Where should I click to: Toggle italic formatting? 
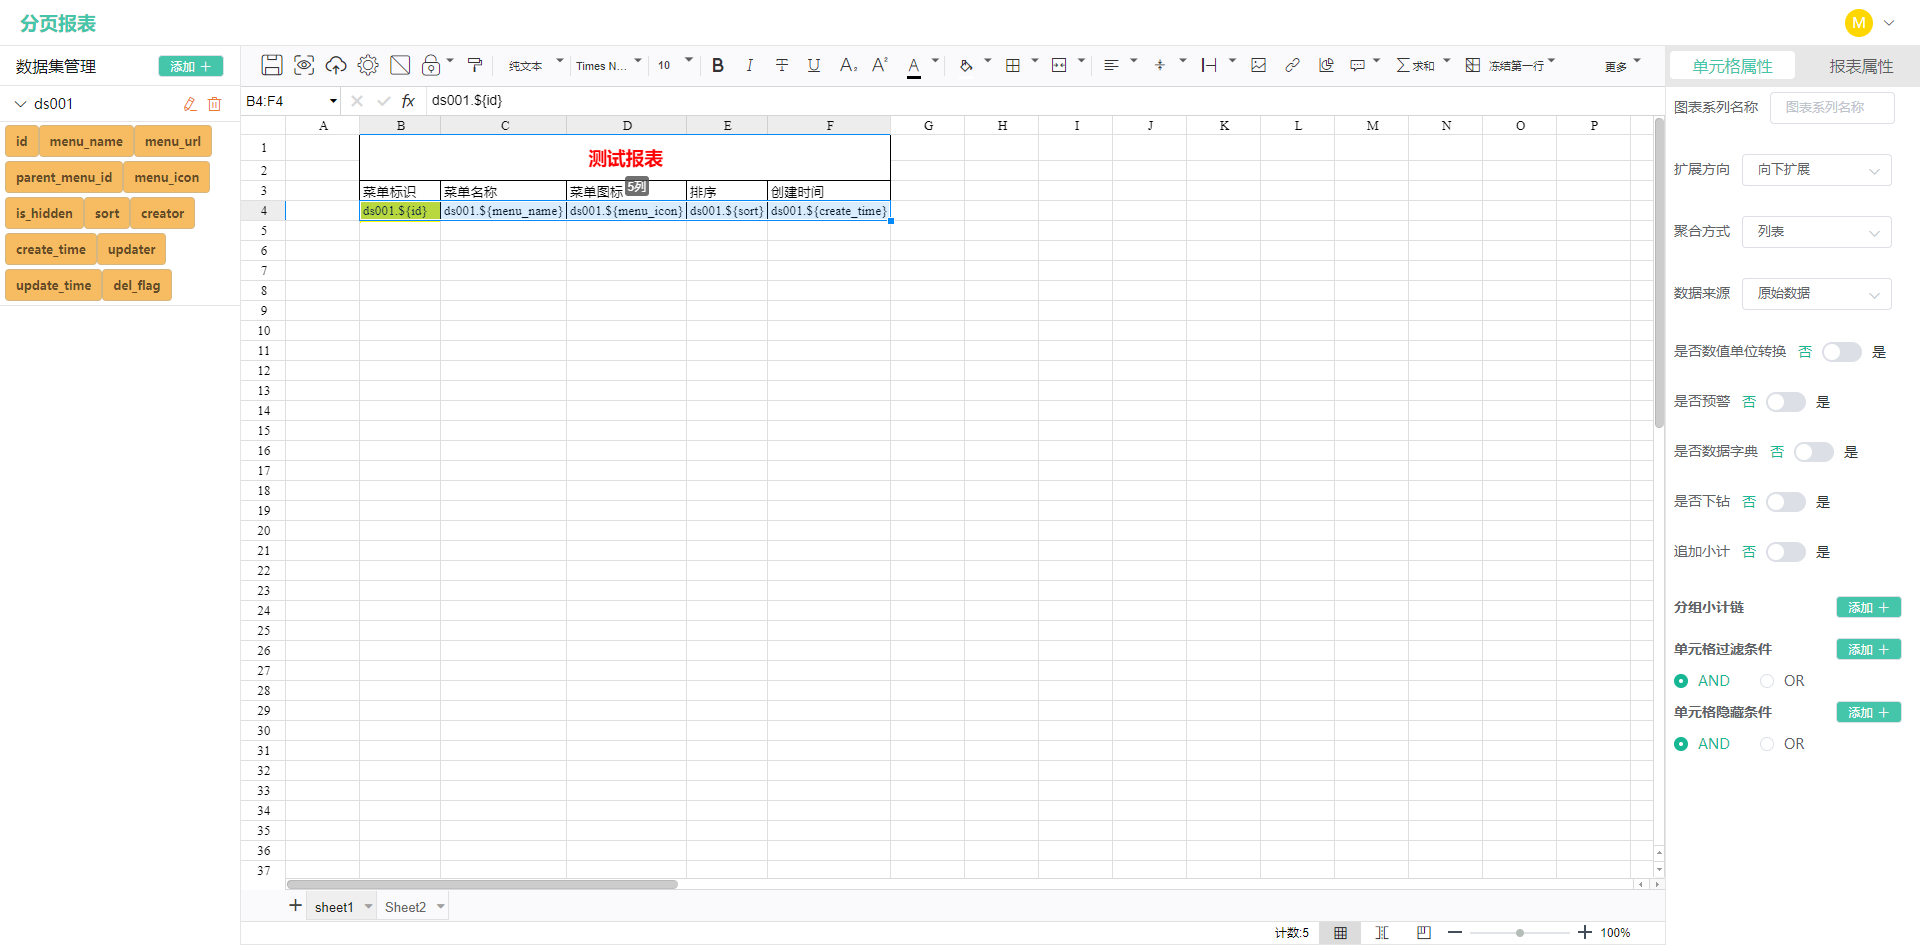click(x=750, y=65)
